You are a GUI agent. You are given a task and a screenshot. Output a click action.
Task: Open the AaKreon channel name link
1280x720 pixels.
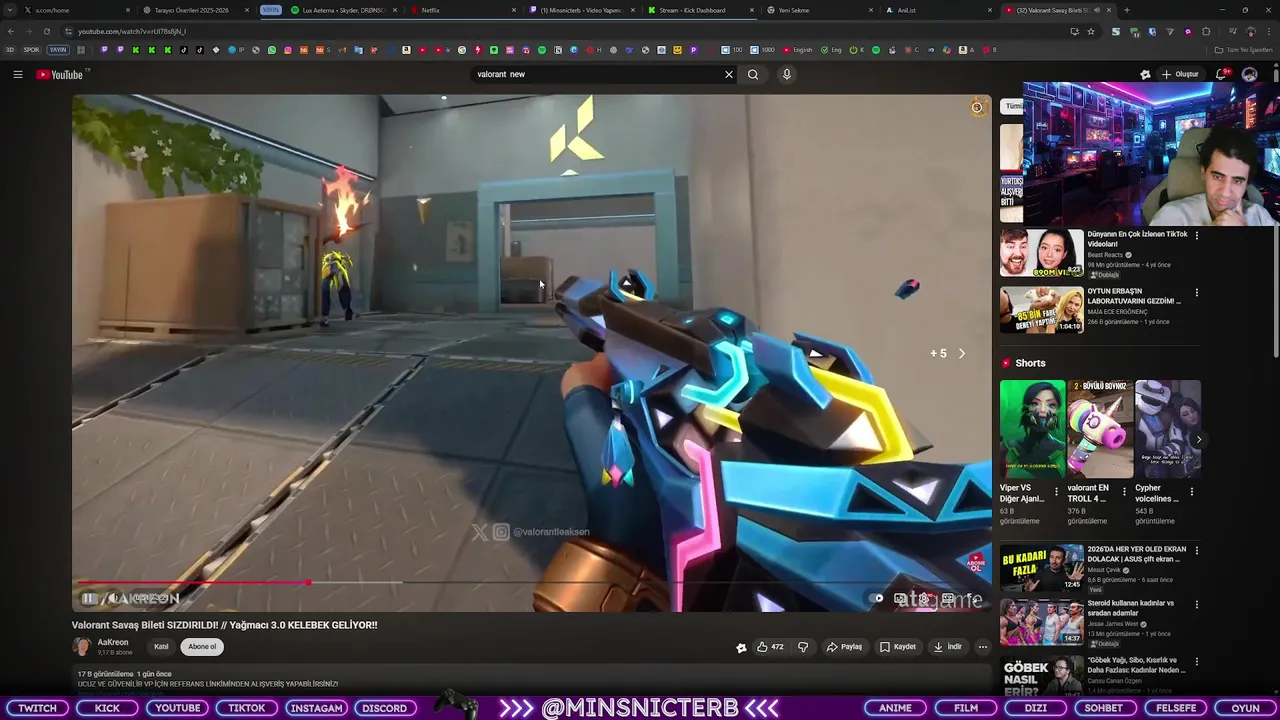tap(113, 642)
